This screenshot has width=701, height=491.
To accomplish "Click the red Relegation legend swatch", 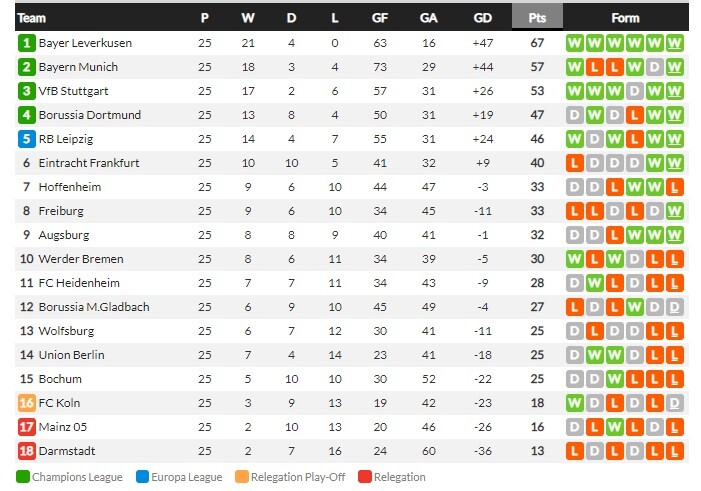I will [363, 477].
